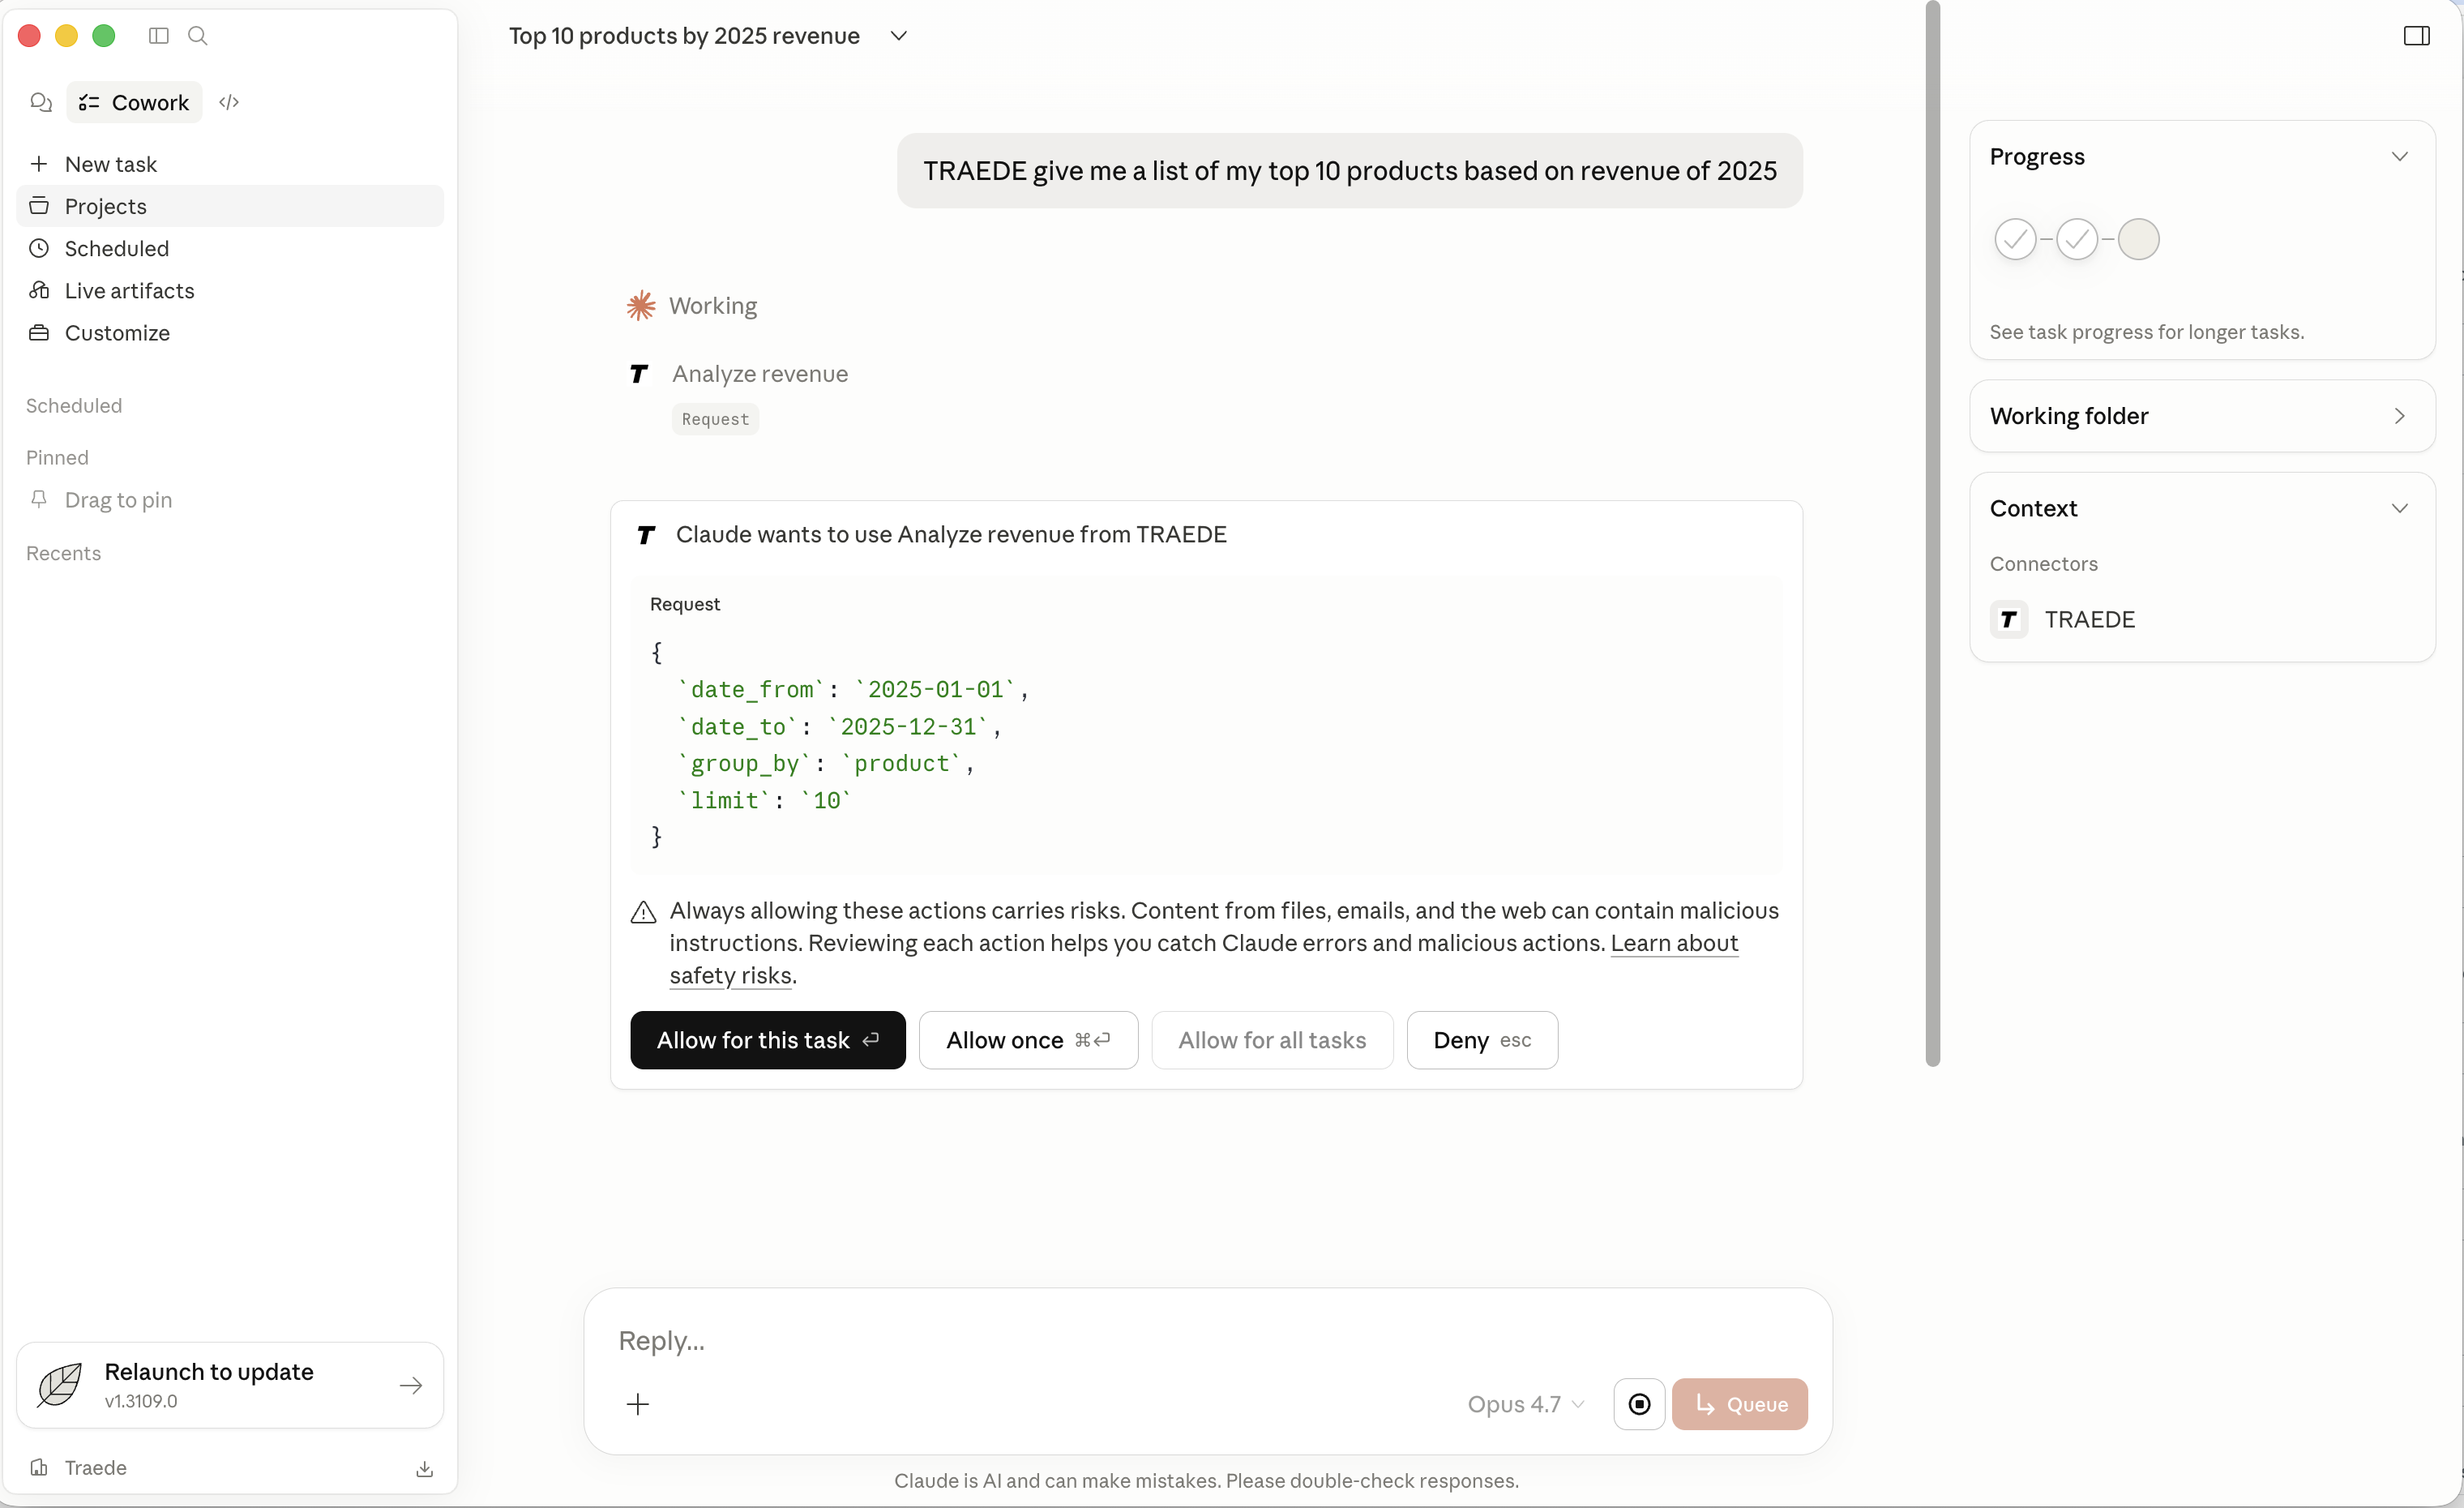The height and width of the screenshot is (1508, 2464).
Task: Open the Opus 4.7 model selector
Action: pyautogui.click(x=1525, y=1404)
